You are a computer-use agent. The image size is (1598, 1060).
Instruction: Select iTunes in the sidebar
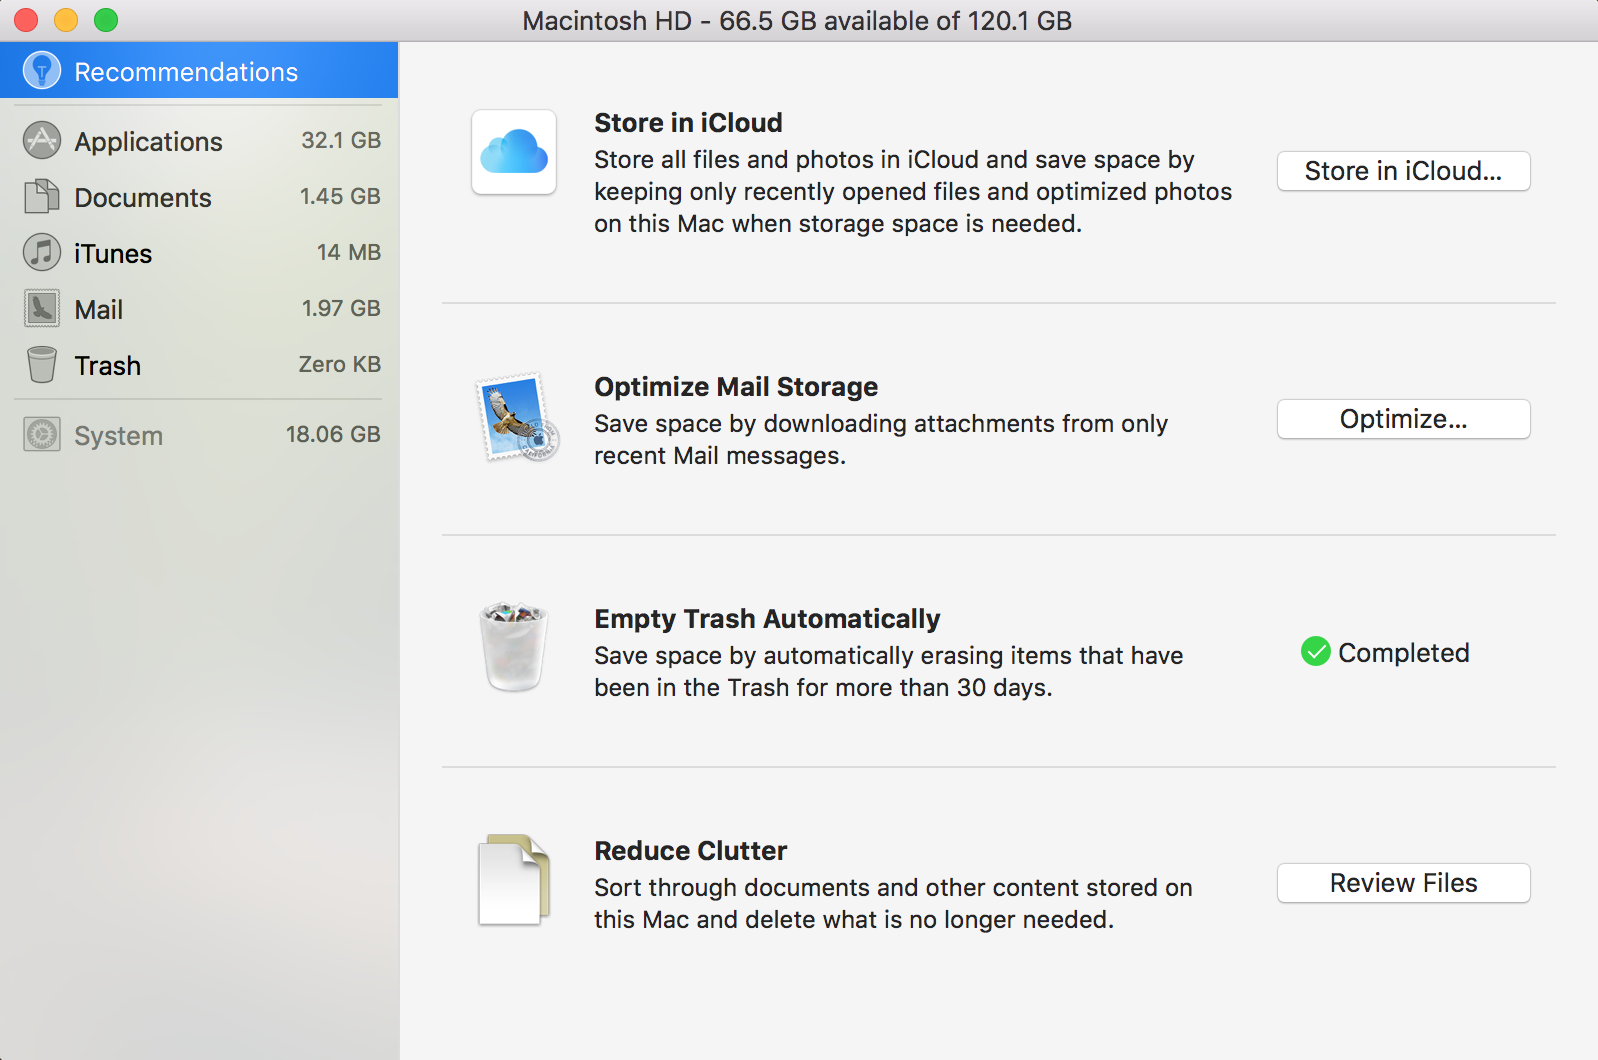(x=199, y=253)
